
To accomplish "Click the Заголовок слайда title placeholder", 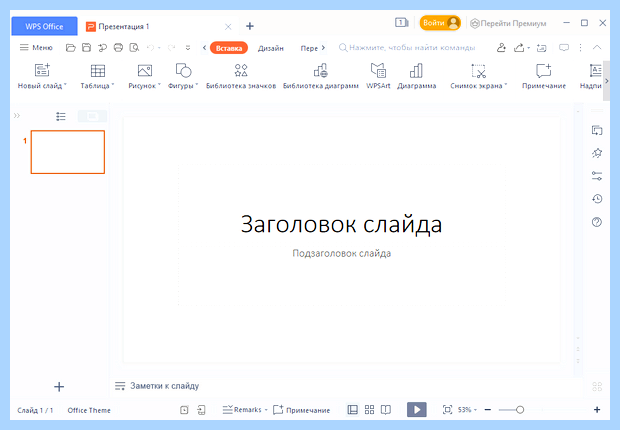I will tap(342, 224).
